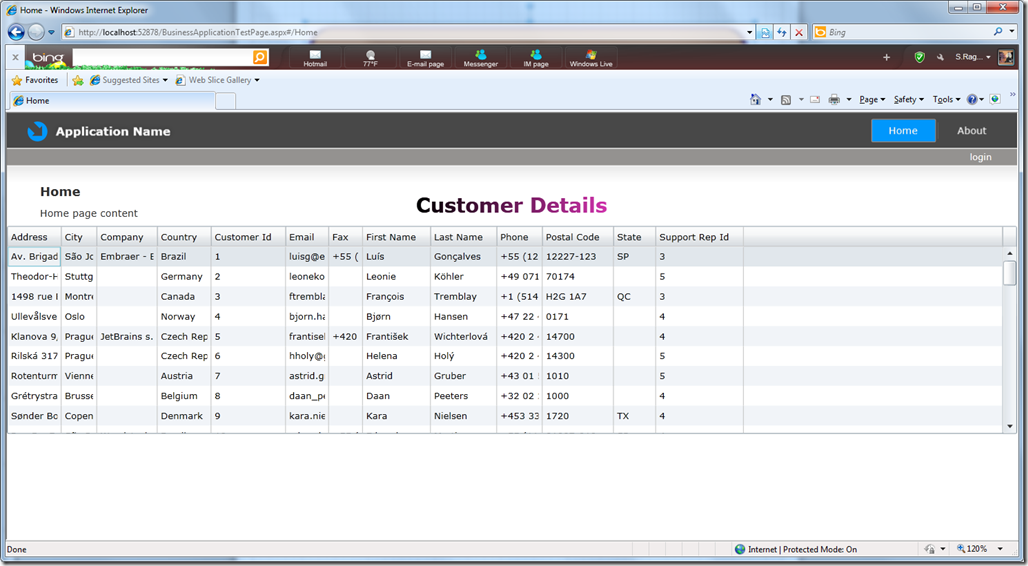Screen dimensions: 1028x566
Task: Expand the Print options arrow
Action: pyautogui.click(x=848, y=100)
